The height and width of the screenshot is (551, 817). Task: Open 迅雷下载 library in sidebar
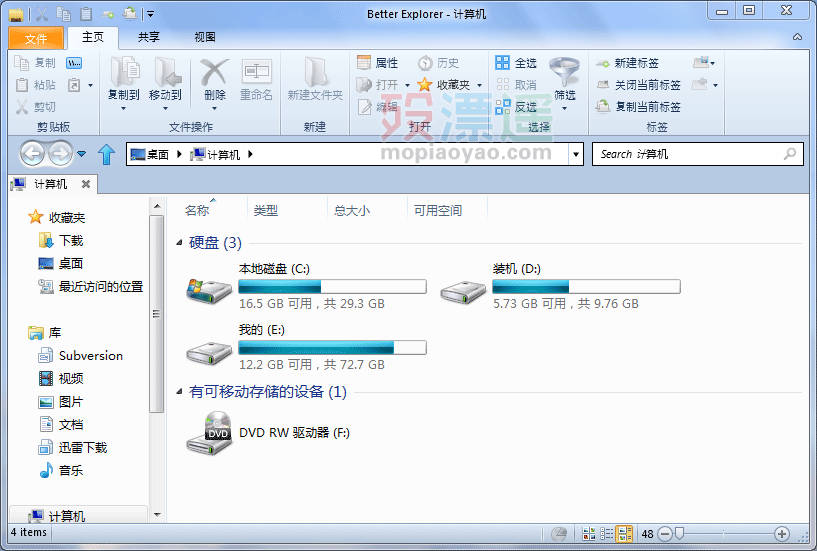click(73, 447)
